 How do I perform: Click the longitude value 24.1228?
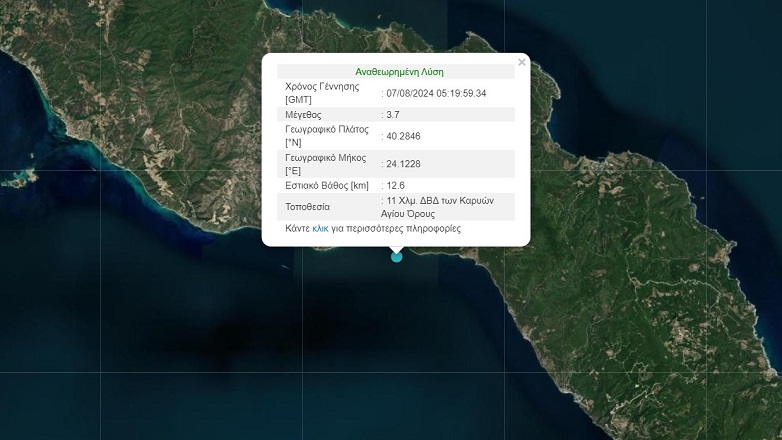click(x=402, y=164)
